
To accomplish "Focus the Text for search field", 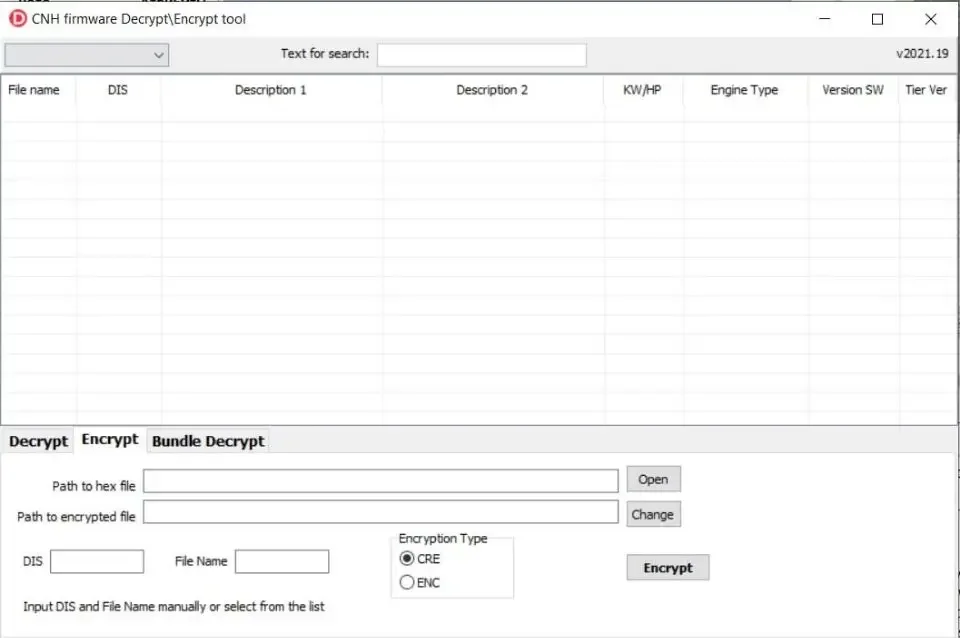I will point(482,54).
